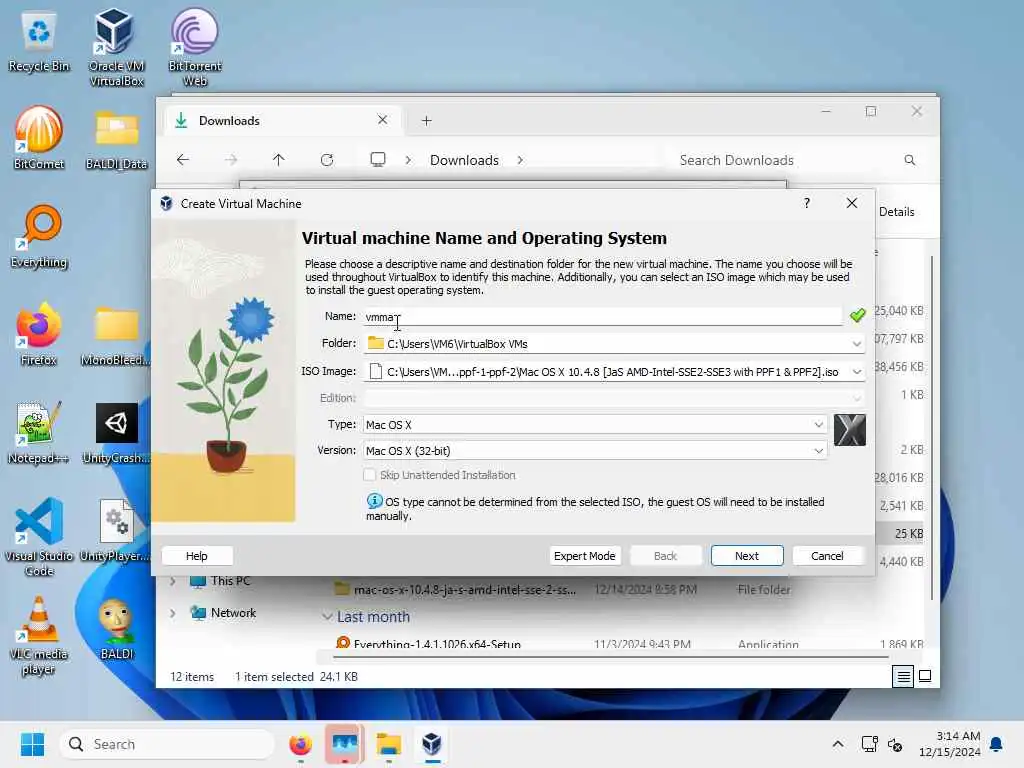
Task: Open BitTorrent Web desktop shortcut
Action: click(195, 47)
